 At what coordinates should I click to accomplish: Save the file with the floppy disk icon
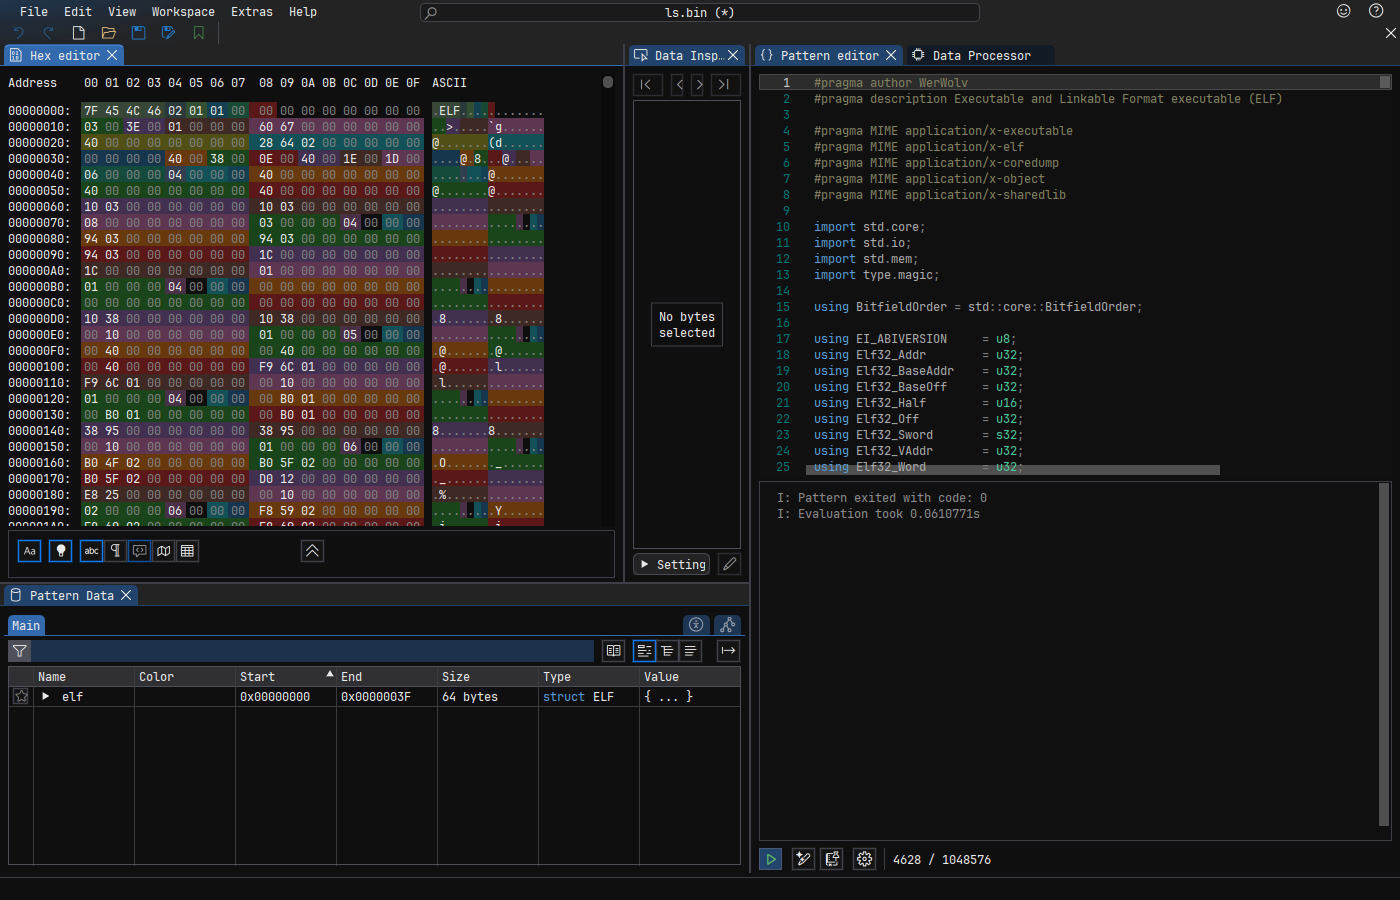139,33
